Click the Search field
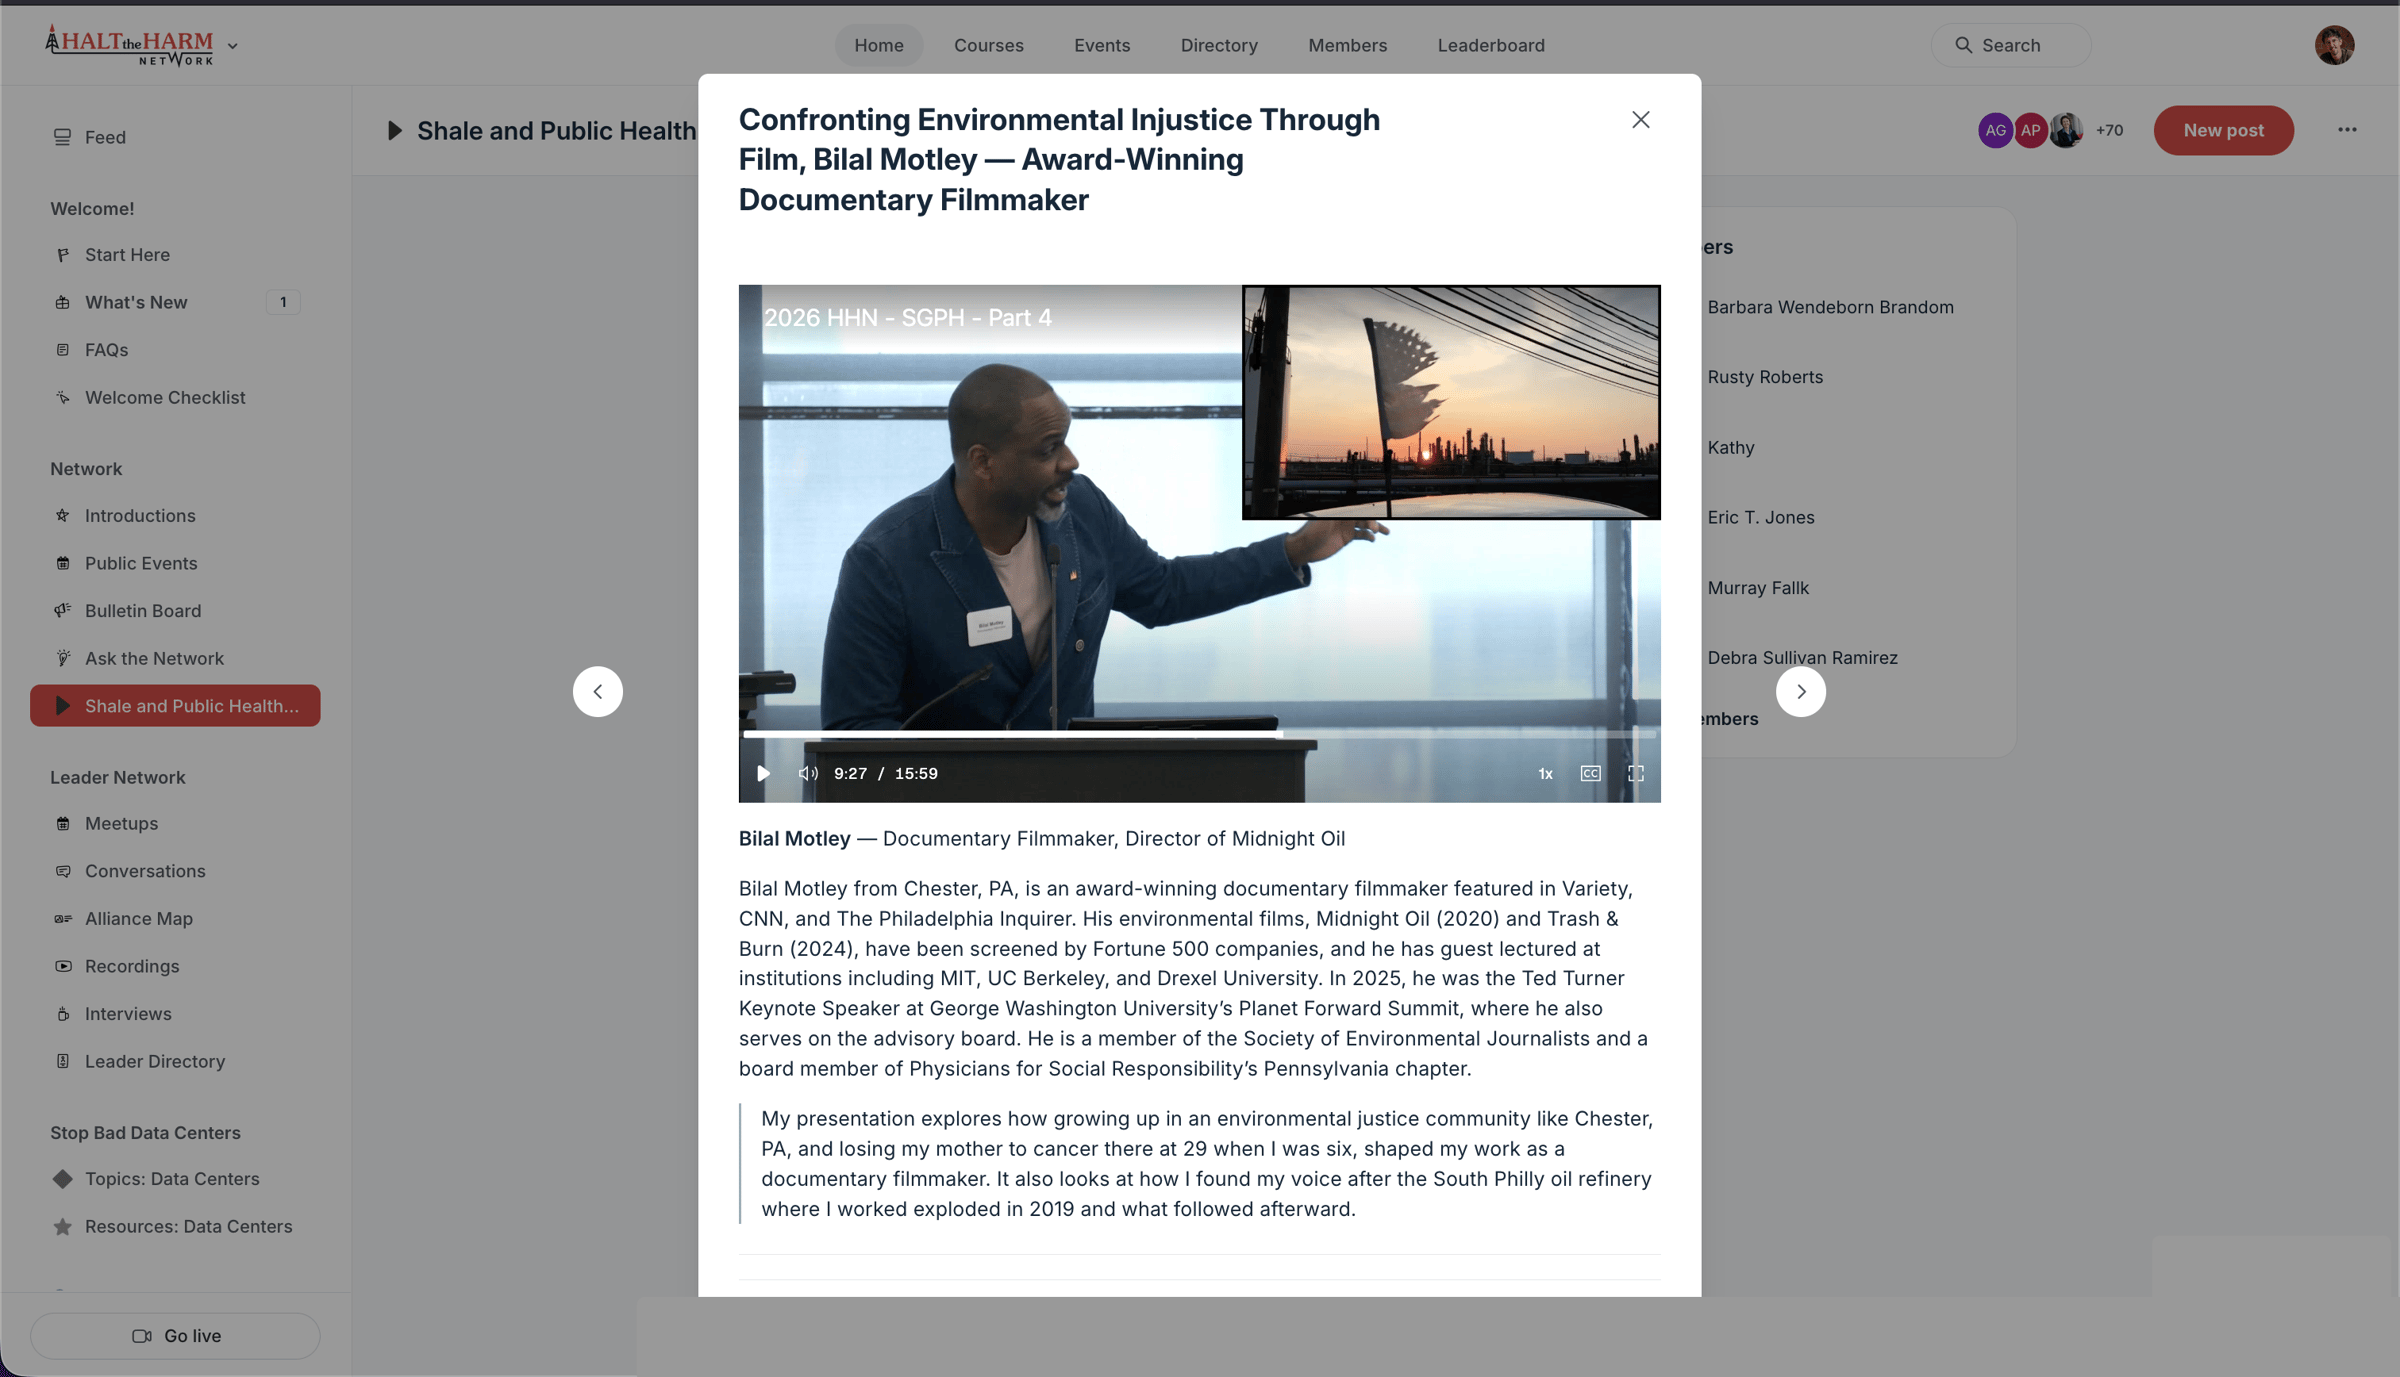This screenshot has width=2400, height=1377. click(x=2010, y=45)
